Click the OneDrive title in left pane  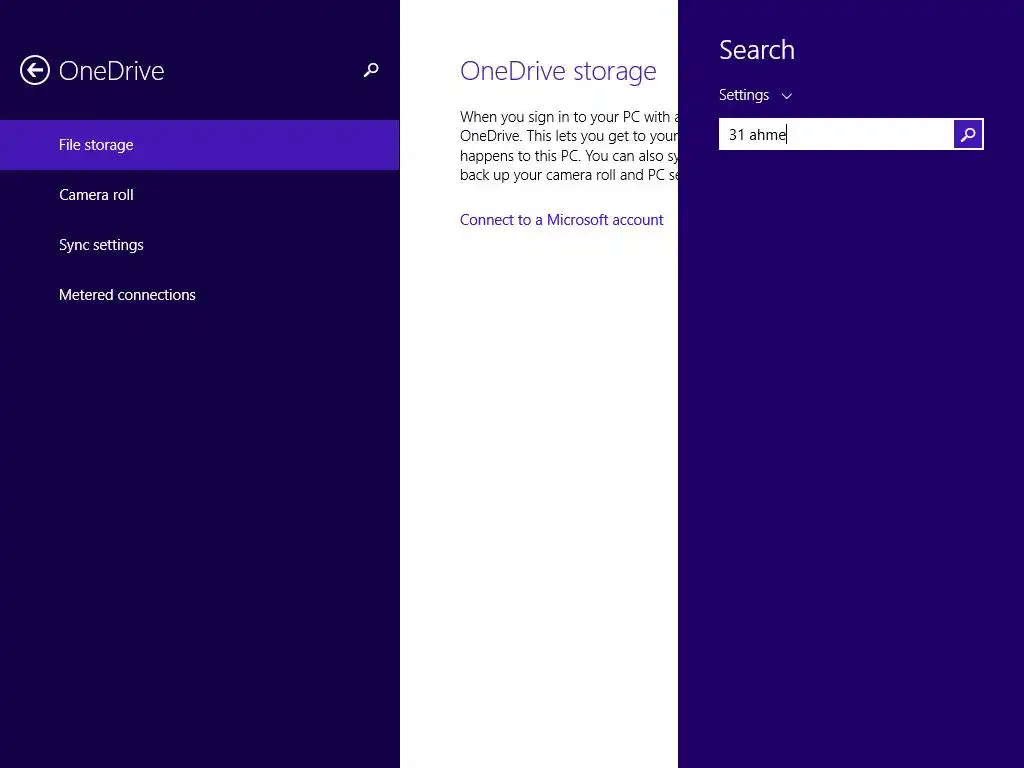click(x=111, y=71)
